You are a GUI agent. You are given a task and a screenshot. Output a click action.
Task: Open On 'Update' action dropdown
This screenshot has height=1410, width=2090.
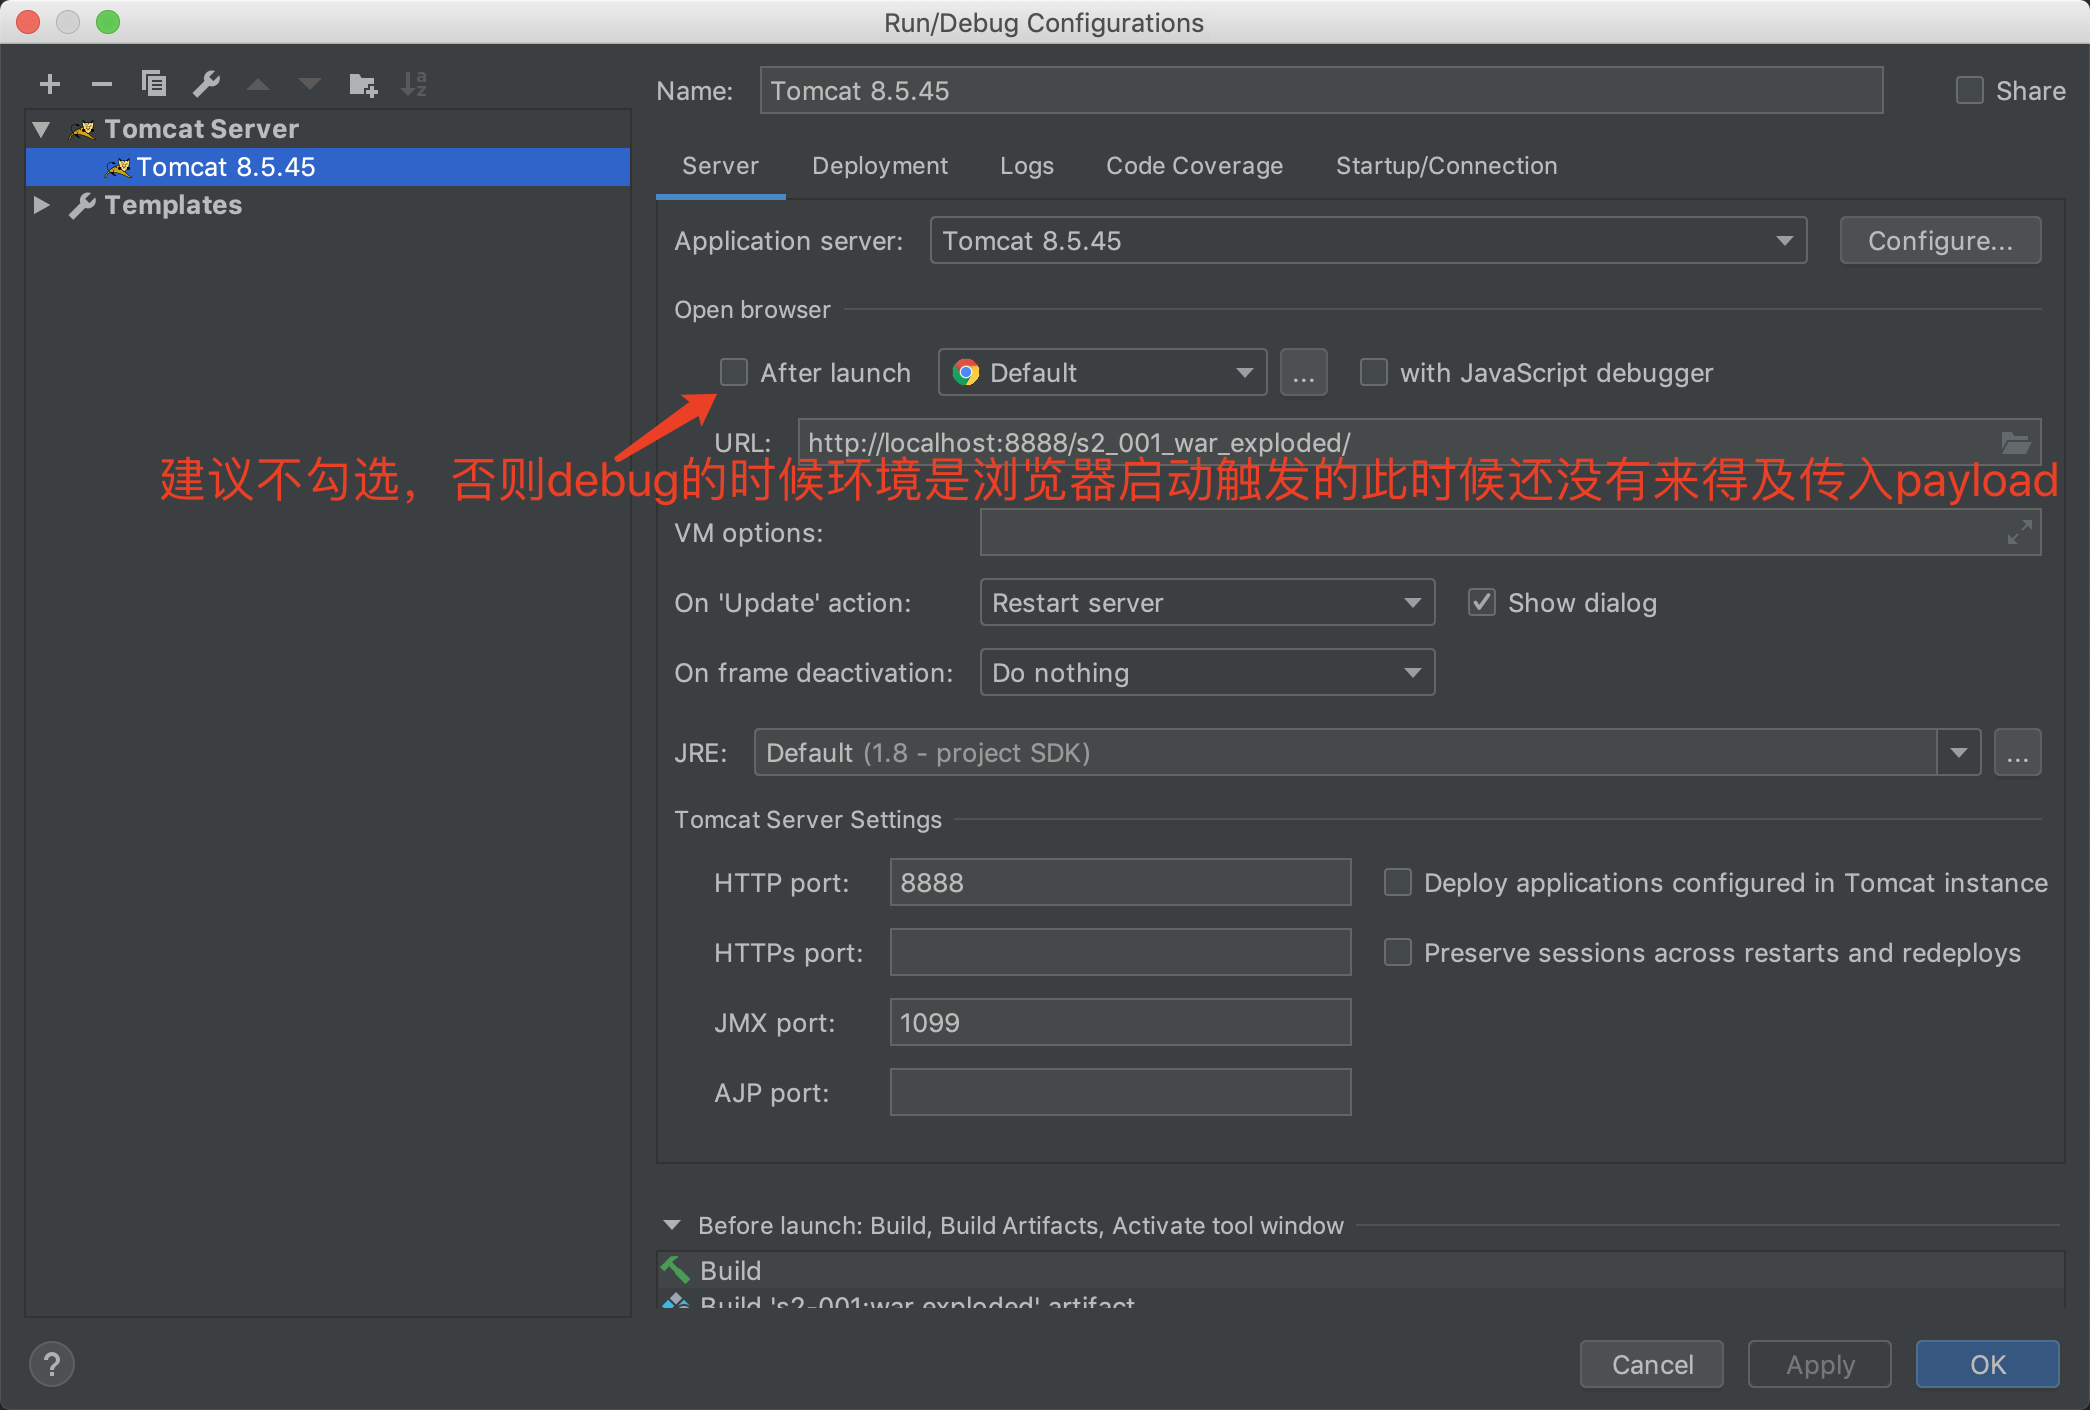point(1207,603)
